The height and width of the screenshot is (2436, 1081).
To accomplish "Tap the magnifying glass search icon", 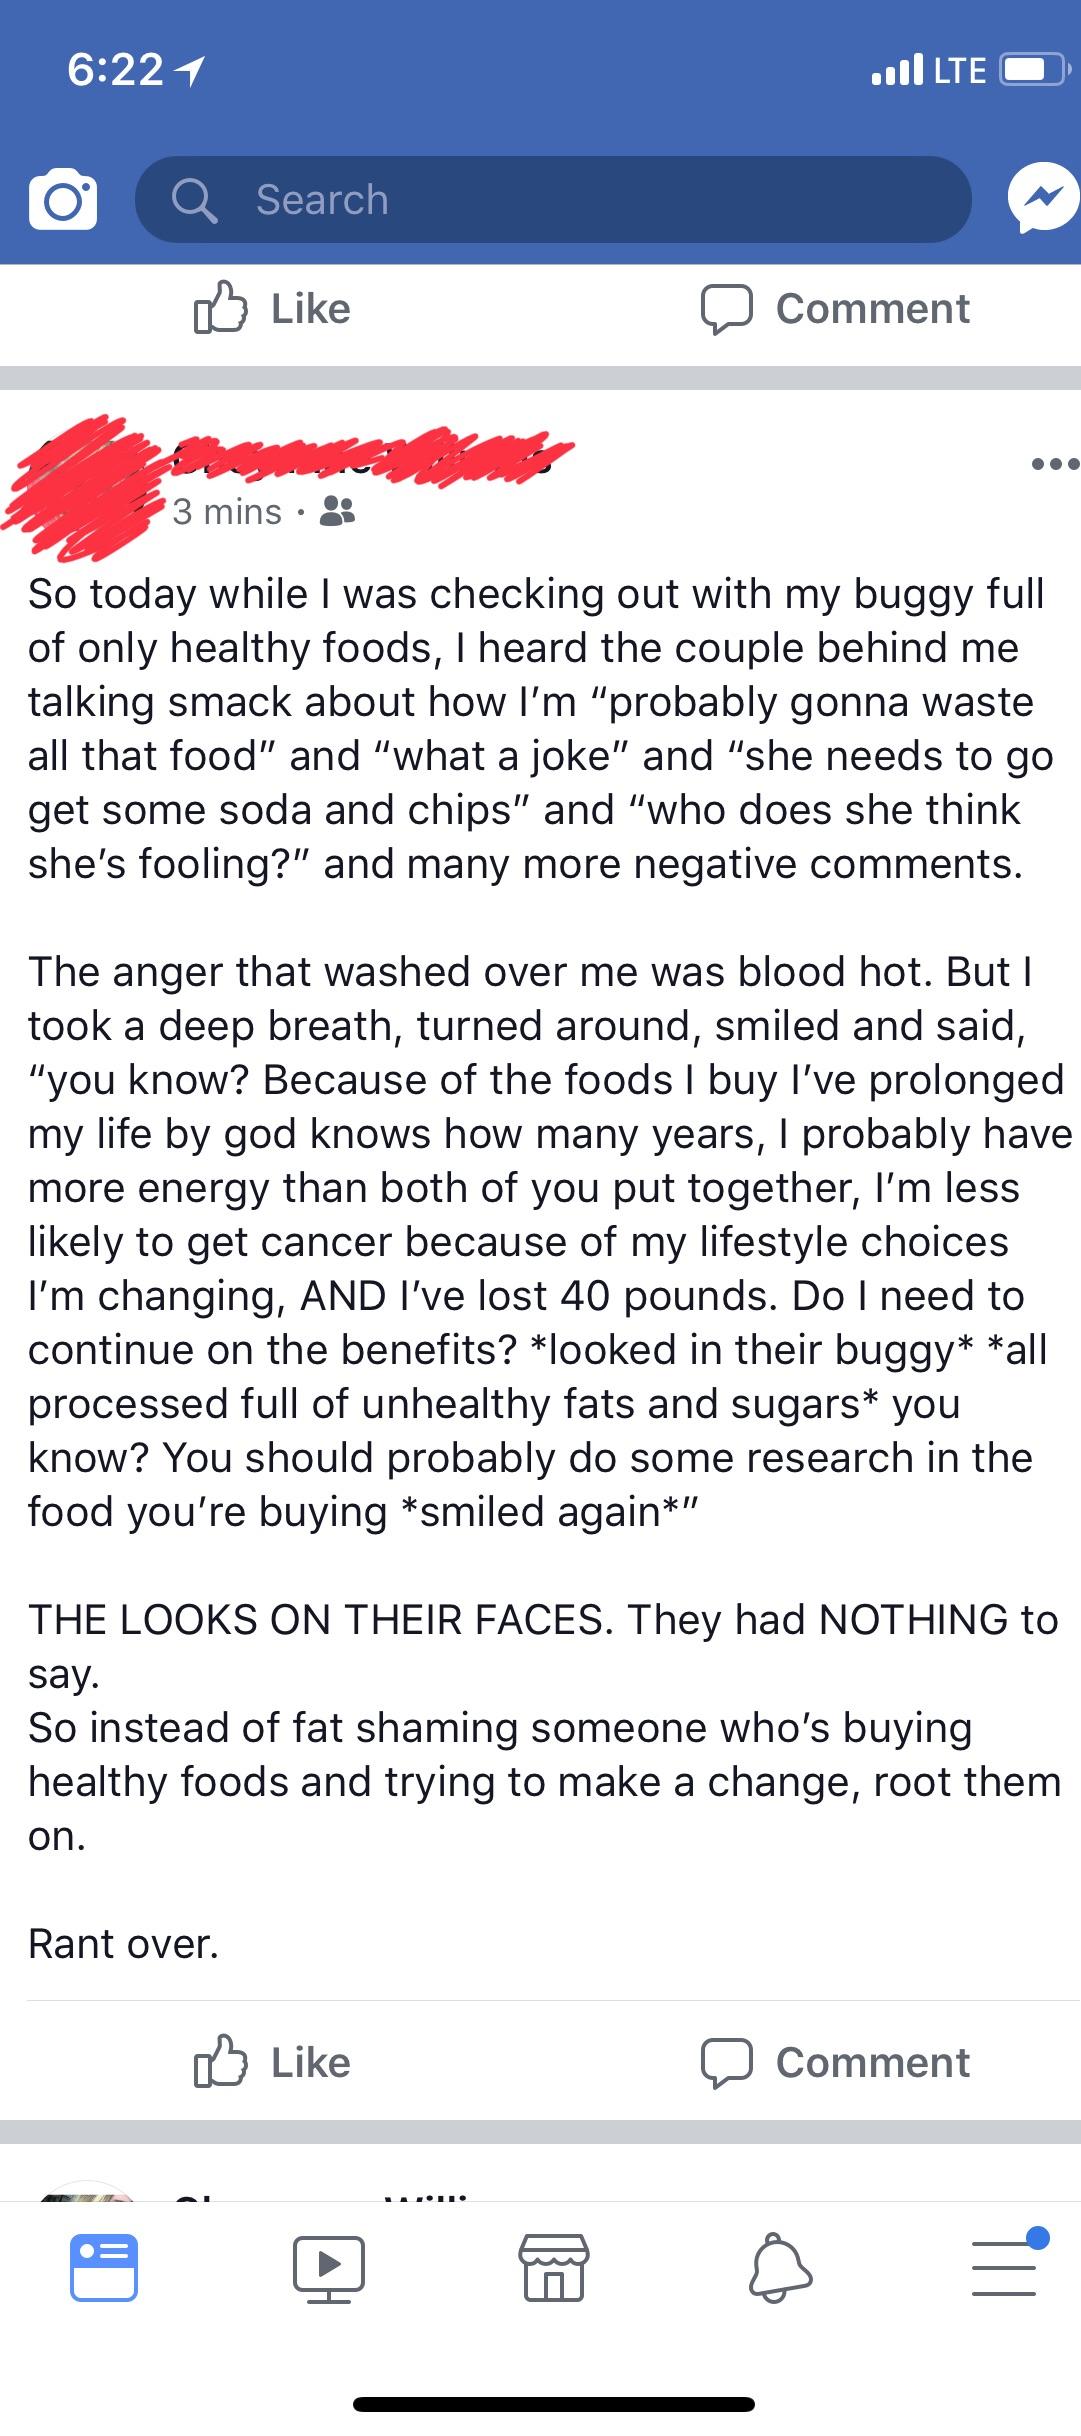I will click(194, 200).
